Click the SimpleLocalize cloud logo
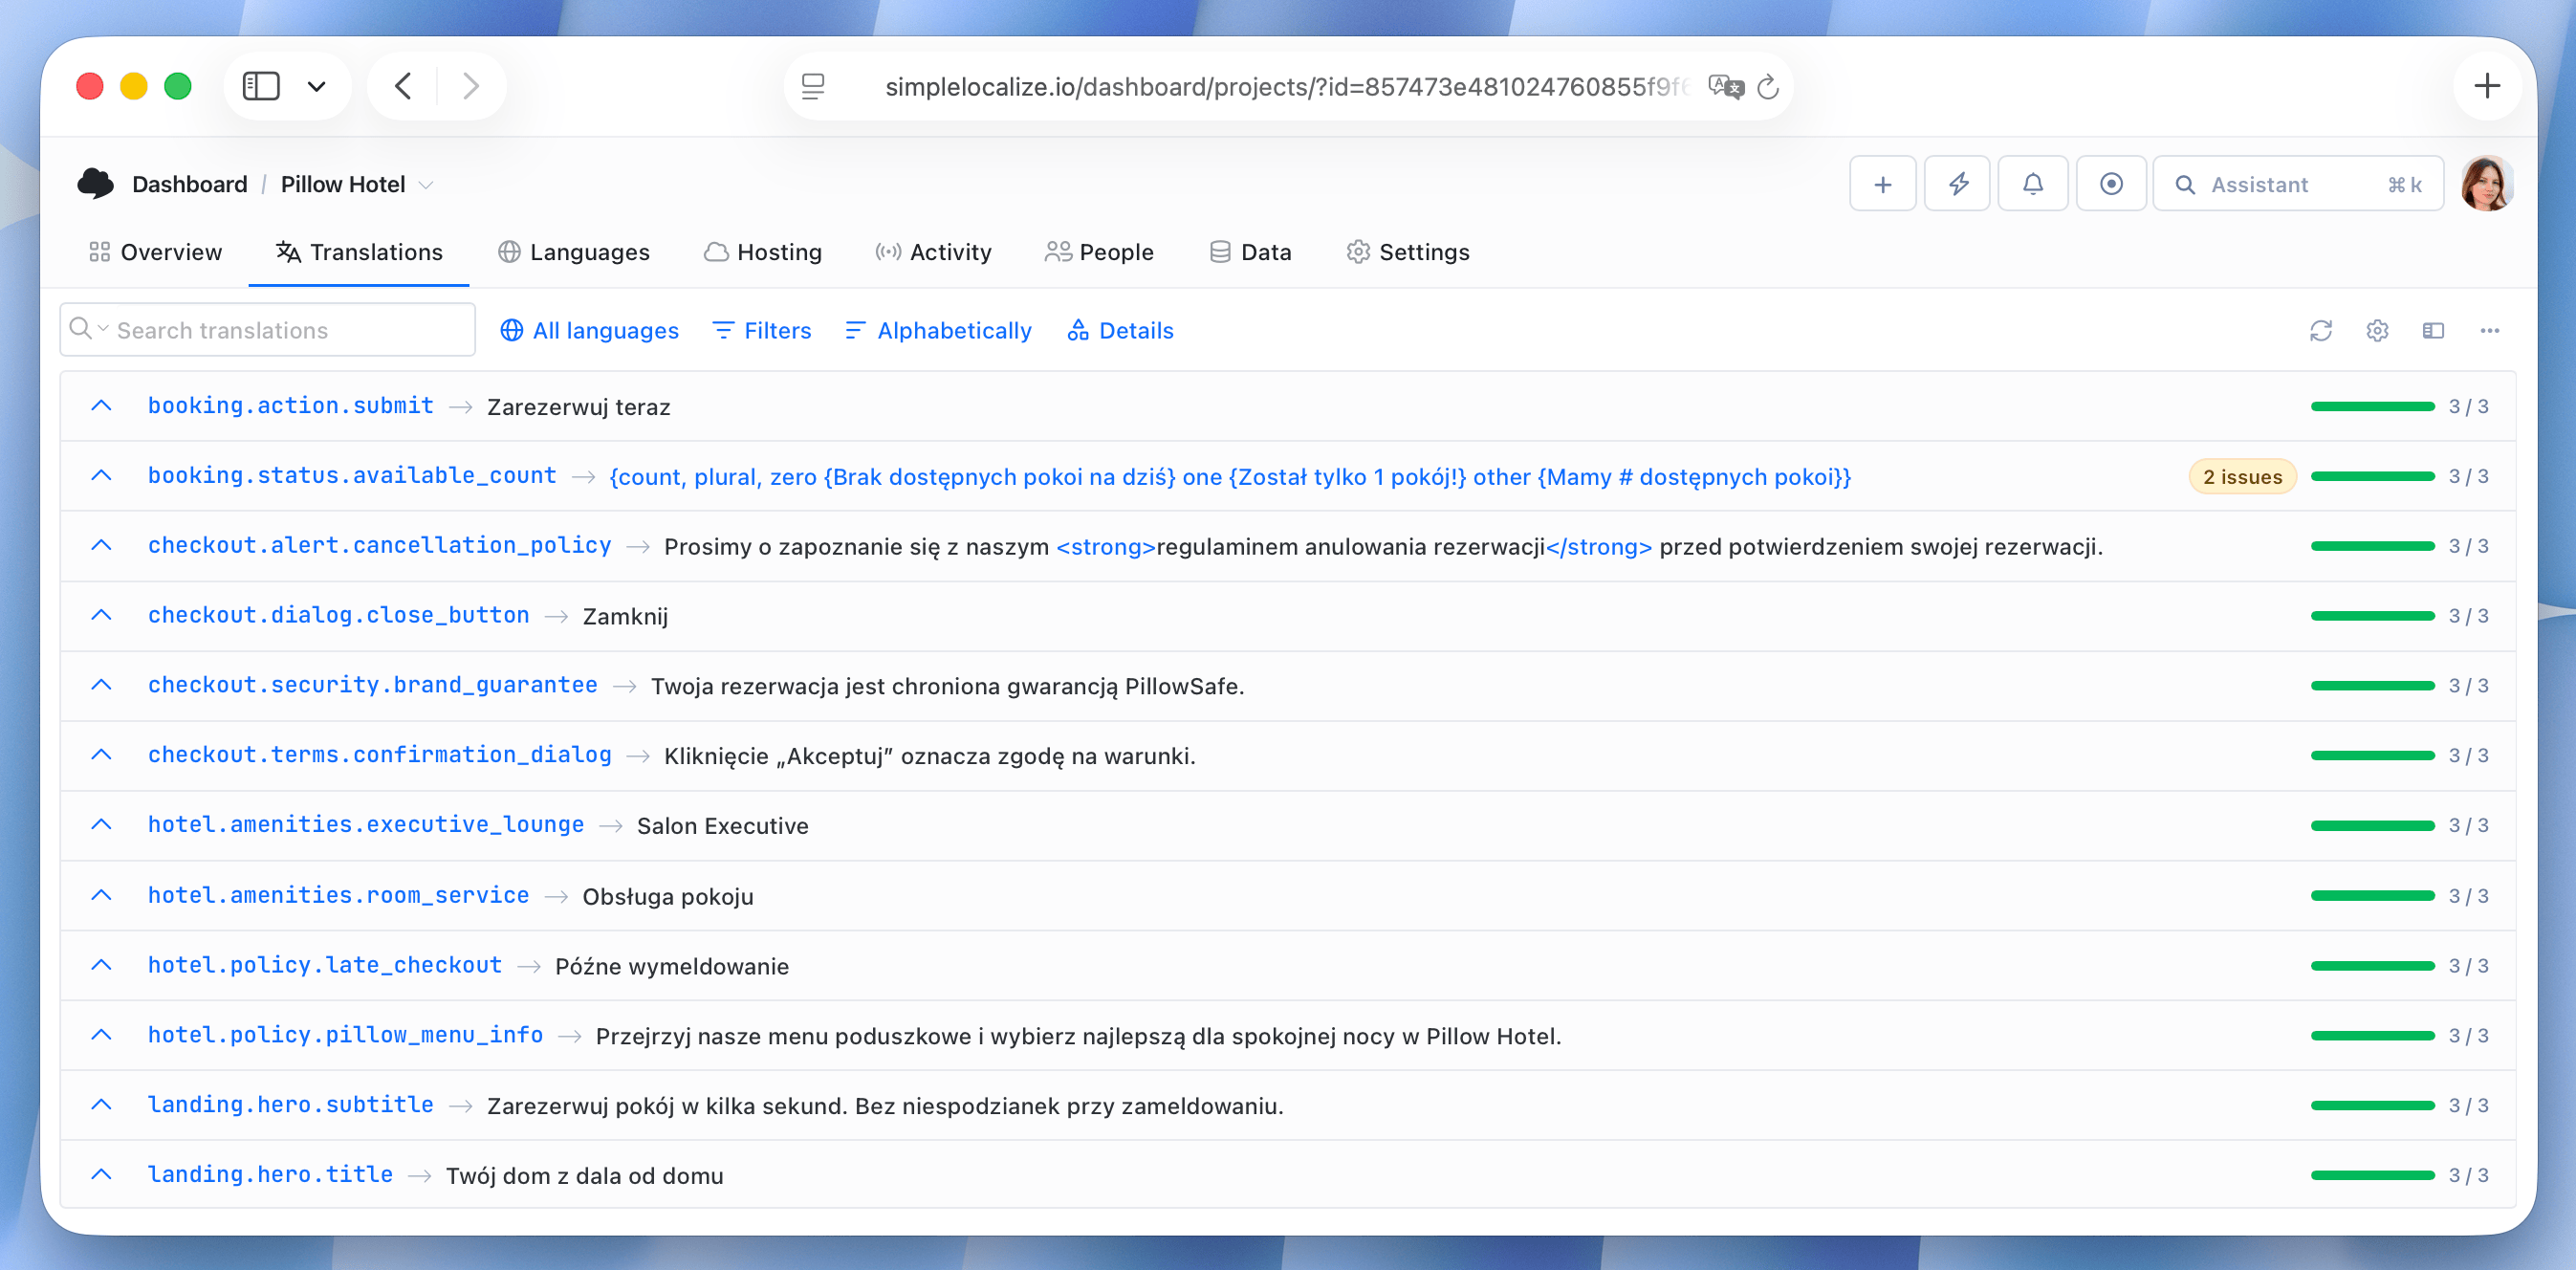2576x1270 pixels. (x=96, y=184)
